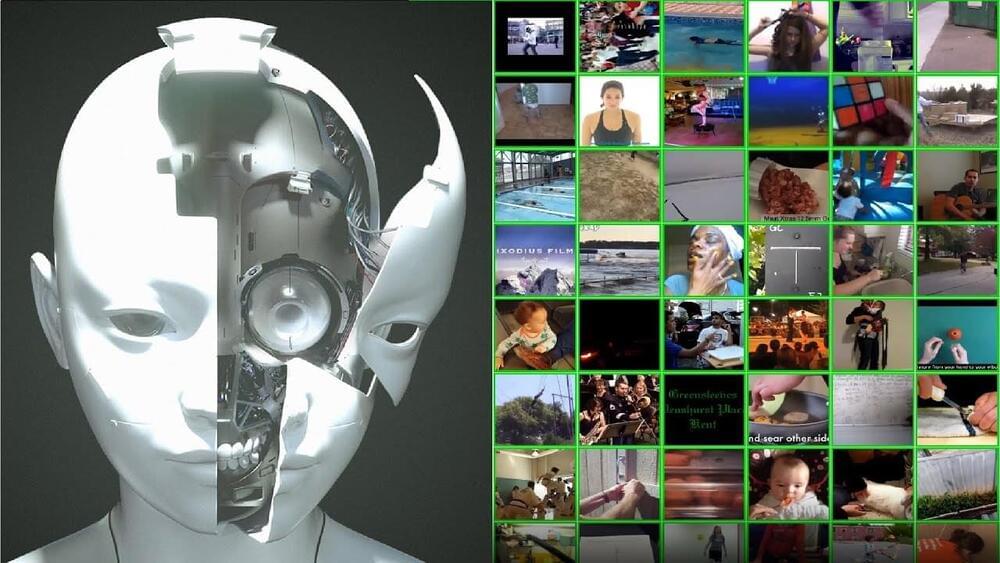1000x563 pixels.
Task: Select the fried meat on plate thumbnail
Action: pos(788,185)
